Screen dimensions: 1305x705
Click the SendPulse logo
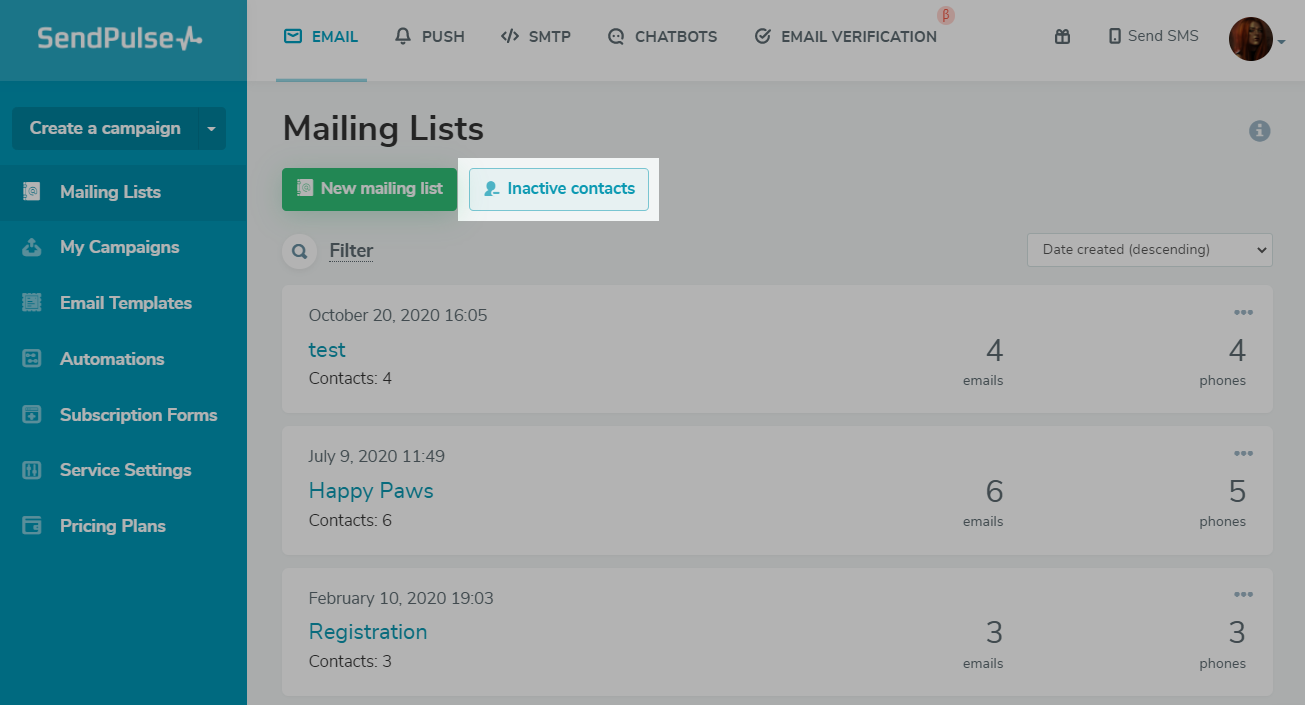pyautogui.click(x=120, y=38)
